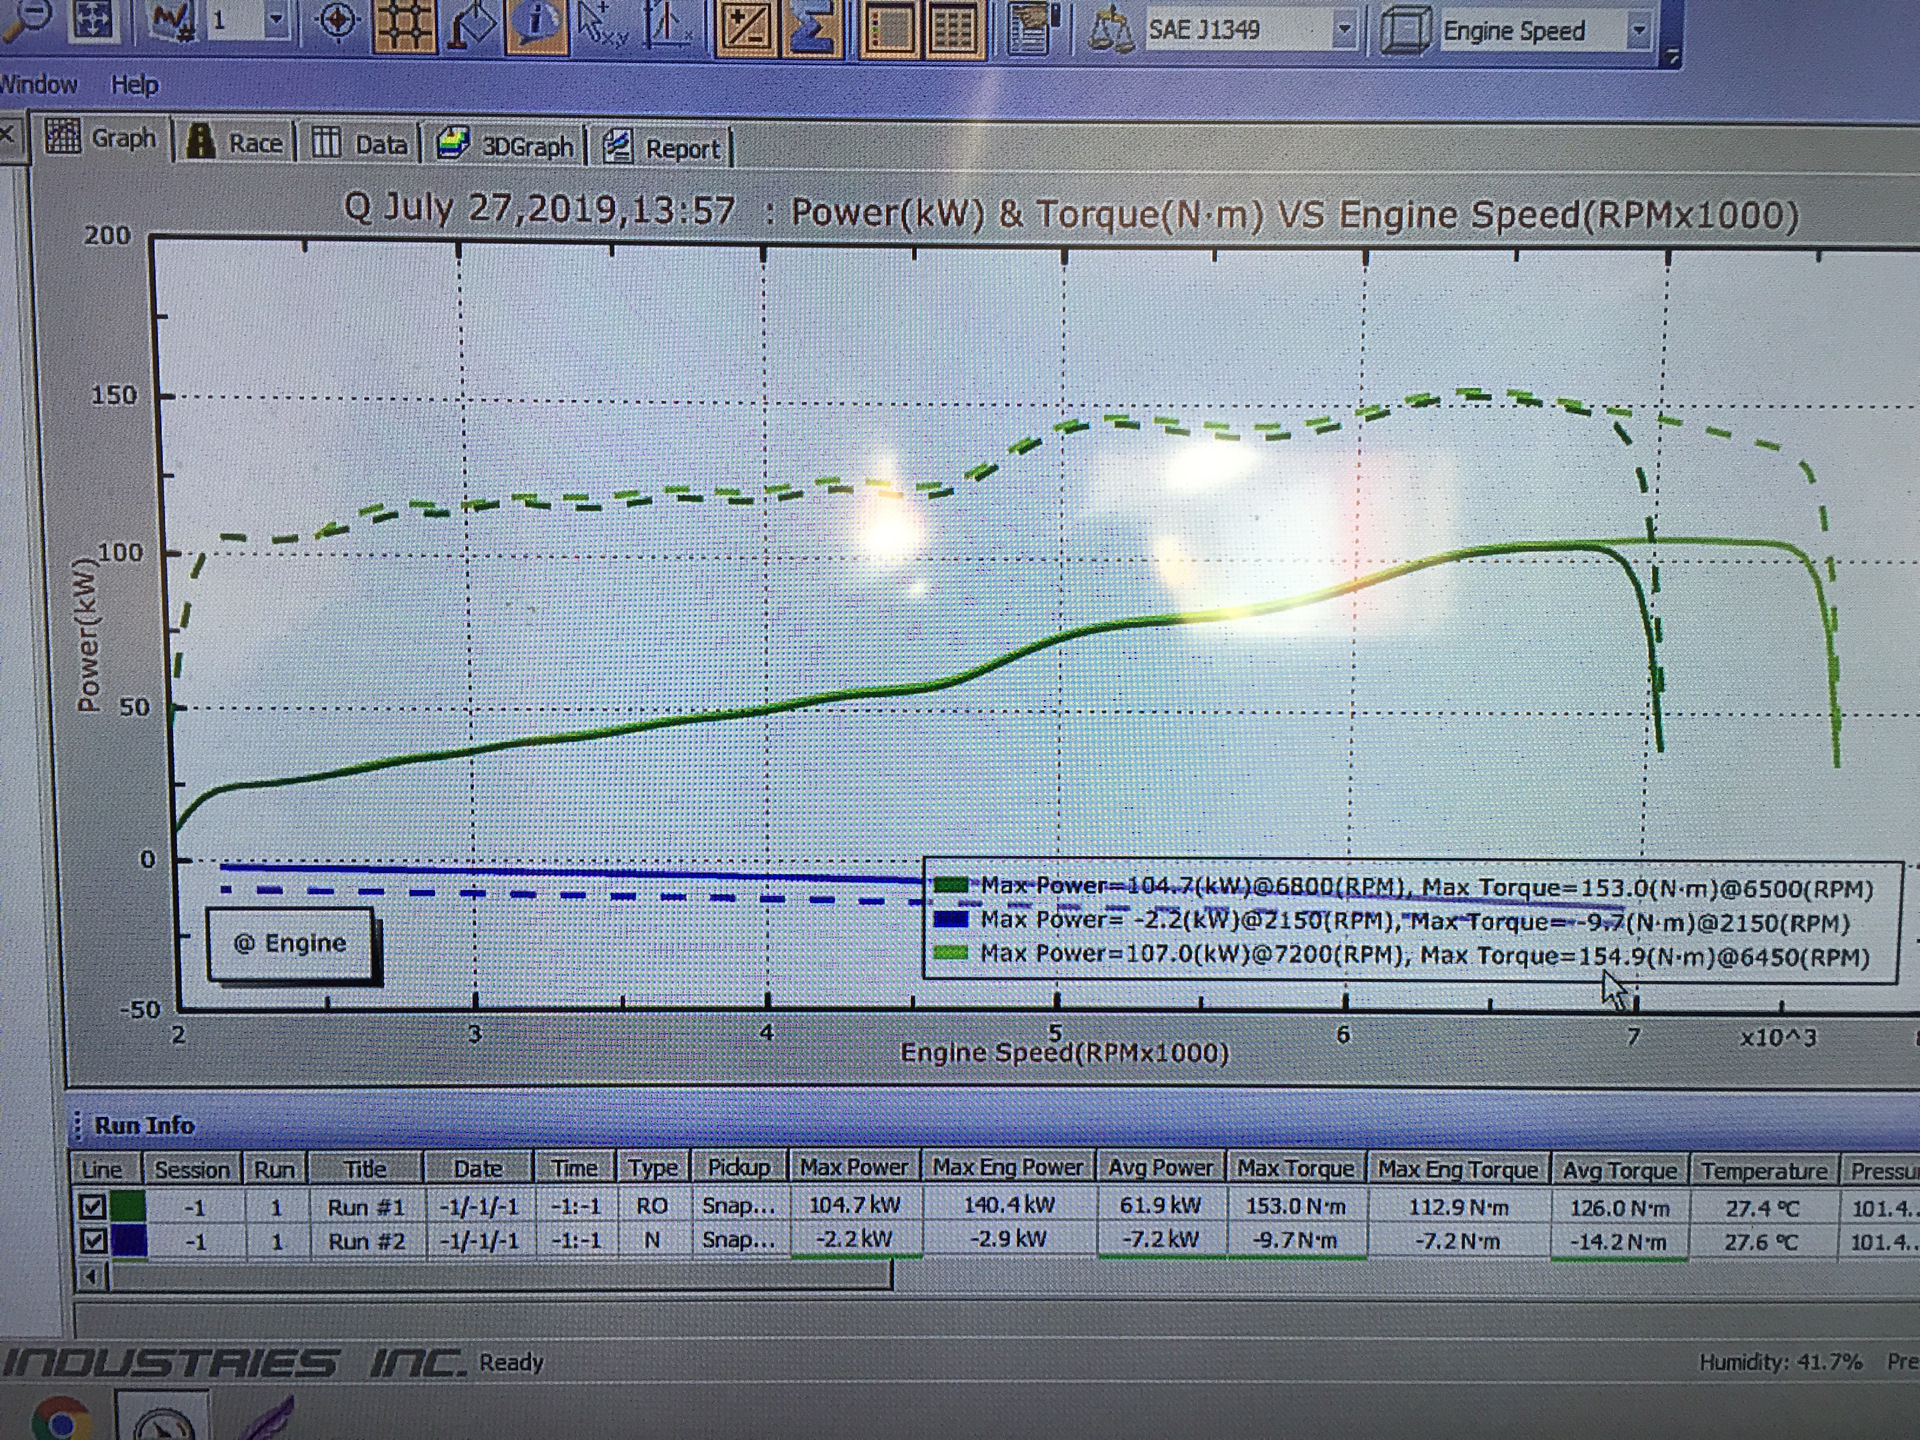Toggle the grid lines icon
The height and width of the screenshot is (1440, 1920).
[x=404, y=23]
